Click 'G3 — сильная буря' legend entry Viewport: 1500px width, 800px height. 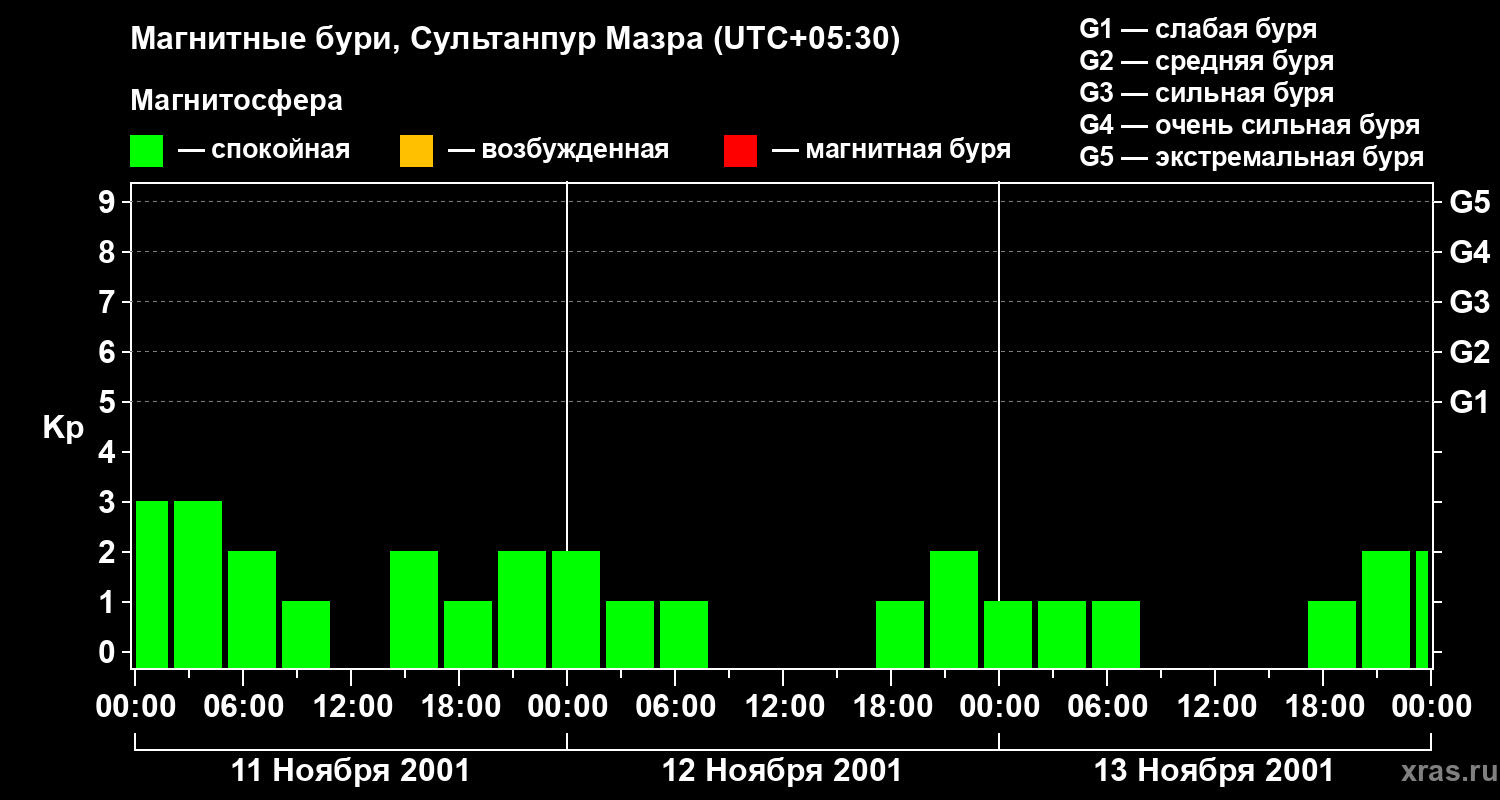click(1206, 93)
